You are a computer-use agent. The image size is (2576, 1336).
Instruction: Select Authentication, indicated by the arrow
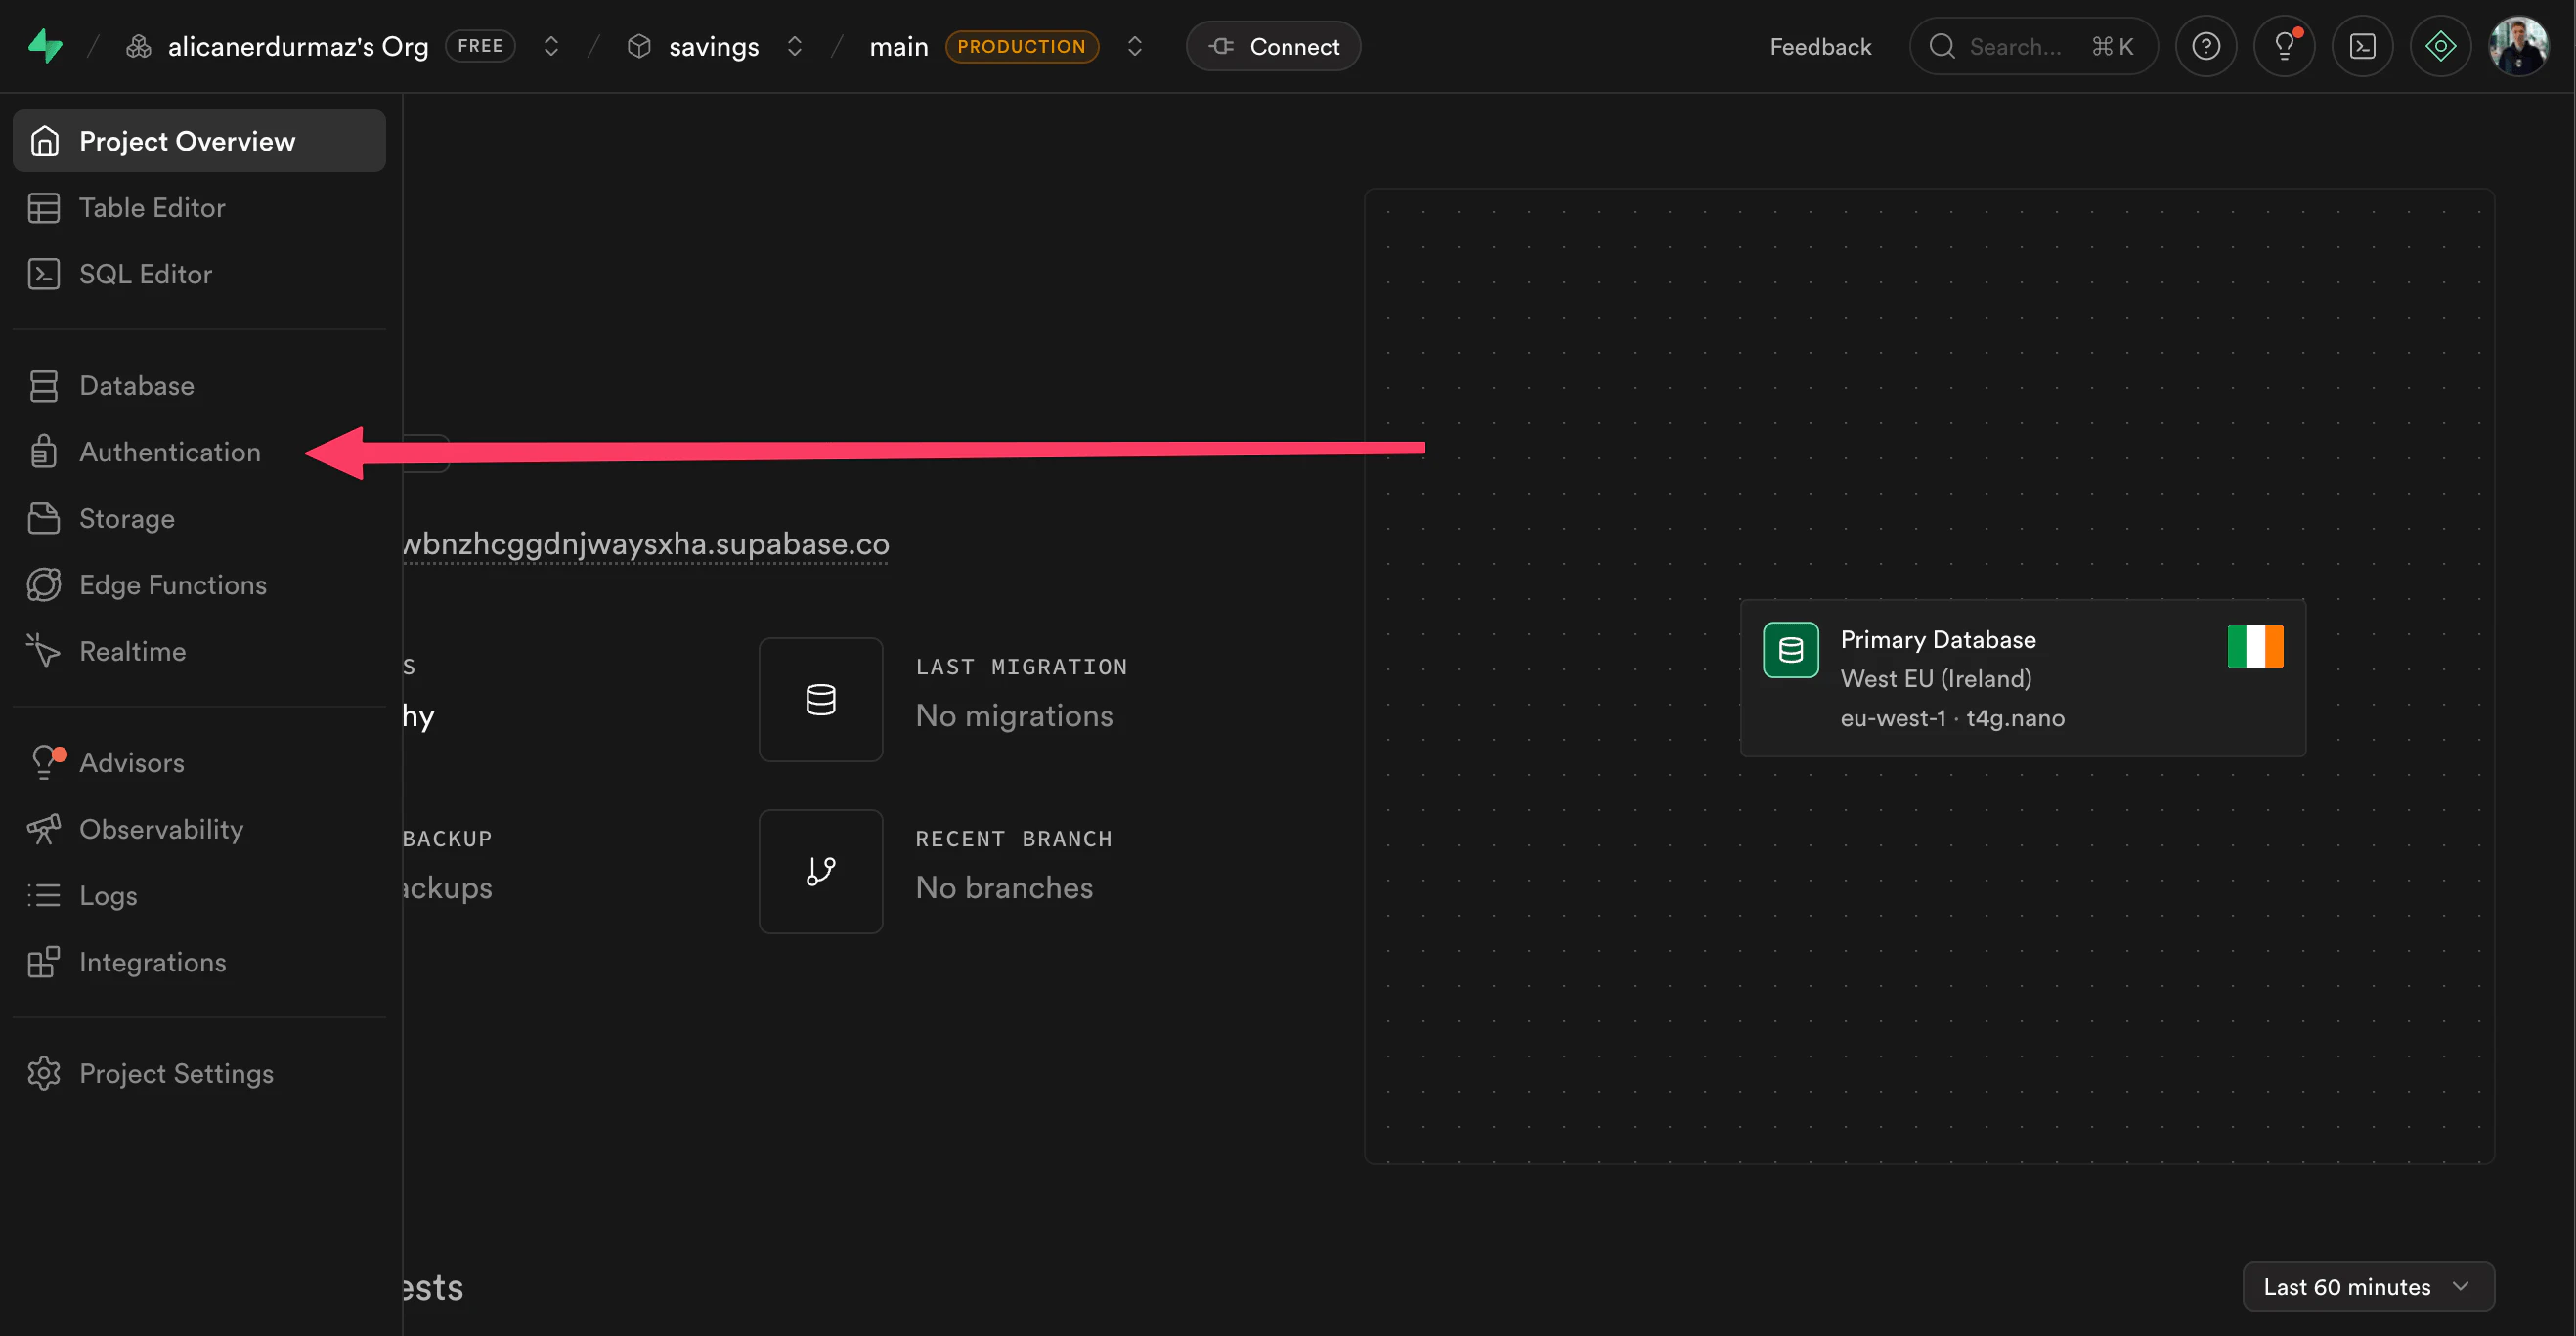pos(170,451)
